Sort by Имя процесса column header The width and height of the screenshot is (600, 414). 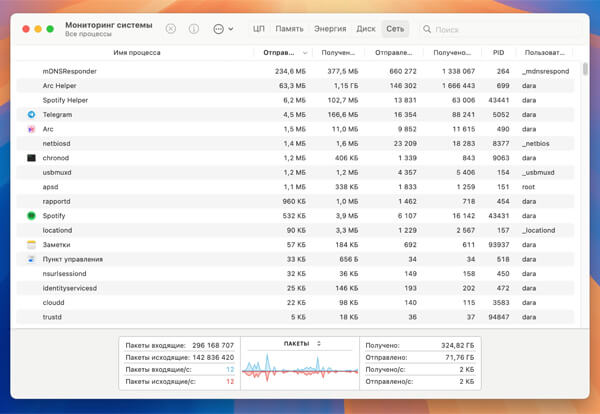137,52
